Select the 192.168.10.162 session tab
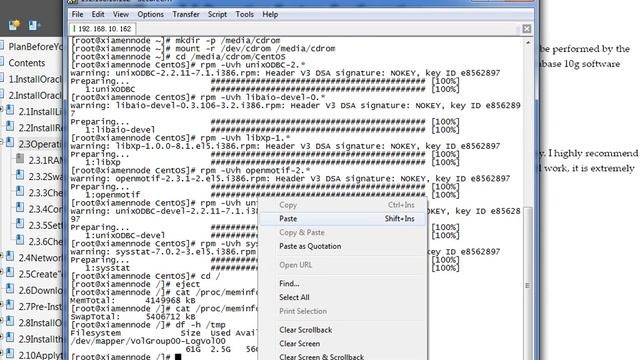640x360 pixels. tap(102, 29)
